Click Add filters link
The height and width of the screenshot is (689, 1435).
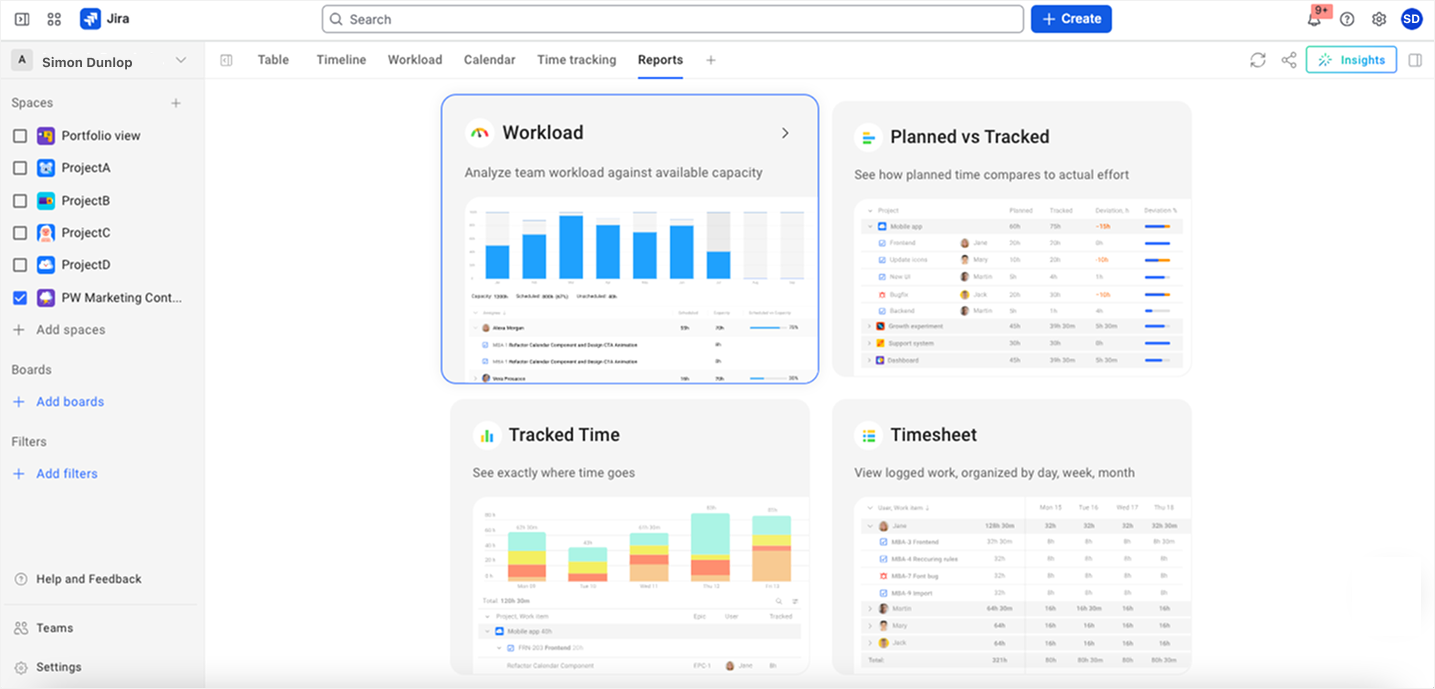pyautogui.click(x=55, y=474)
